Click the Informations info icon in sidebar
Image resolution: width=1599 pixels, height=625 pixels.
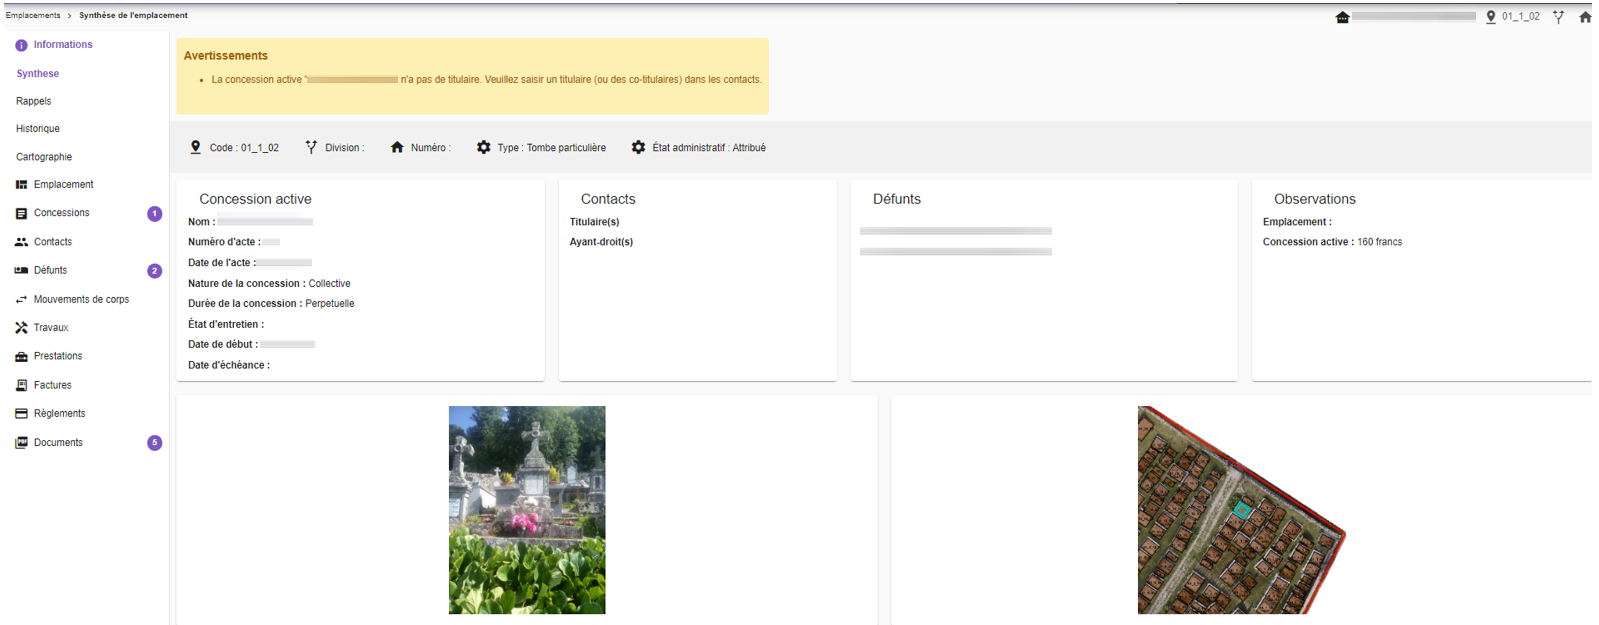pos(21,45)
